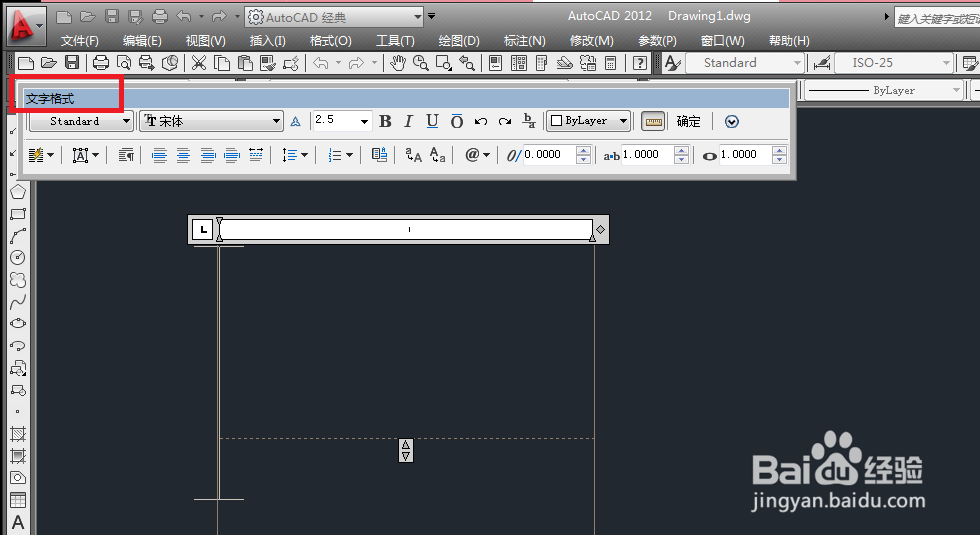Increase the oblique angle value
The width and height of the screenshot is (980, 535).
coord(583,151)
